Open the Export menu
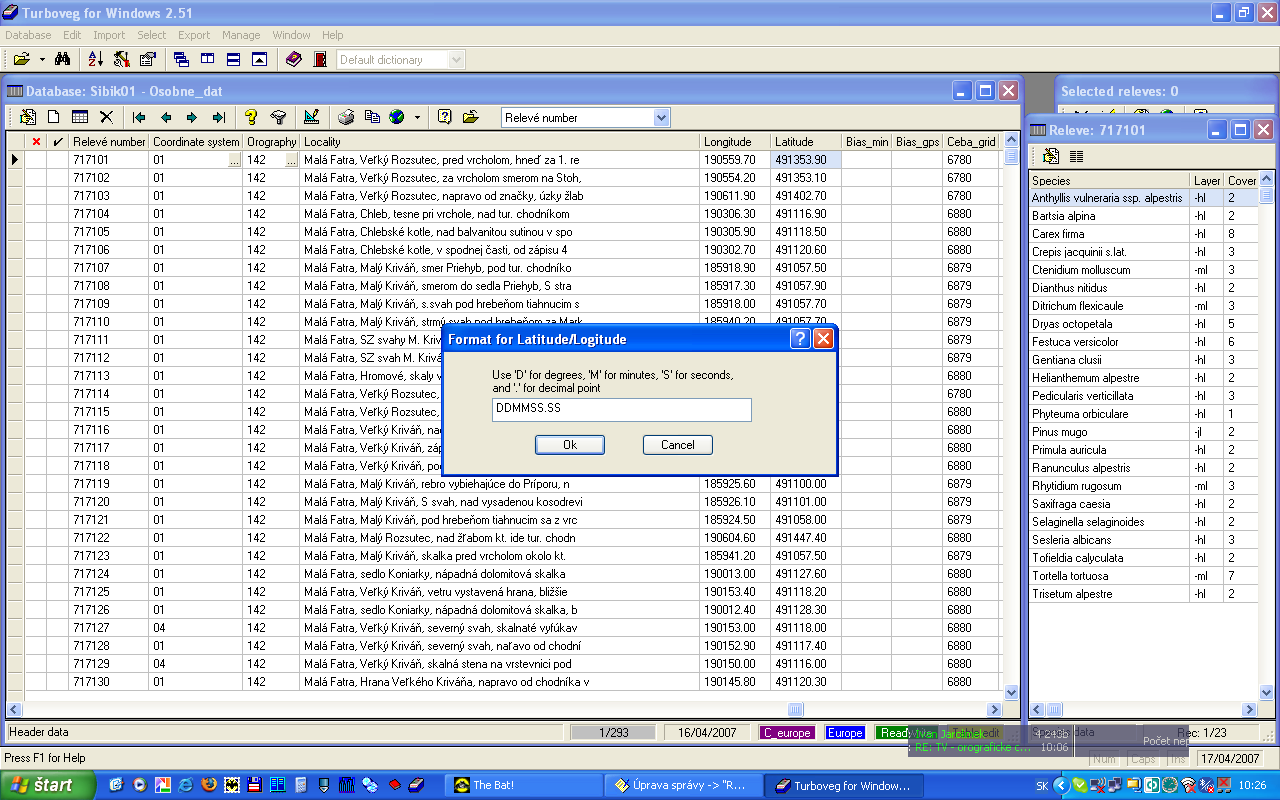Image resolution: width=1280 pixels, height=800 pixels. pyautogui.click(x=194, y=35)
